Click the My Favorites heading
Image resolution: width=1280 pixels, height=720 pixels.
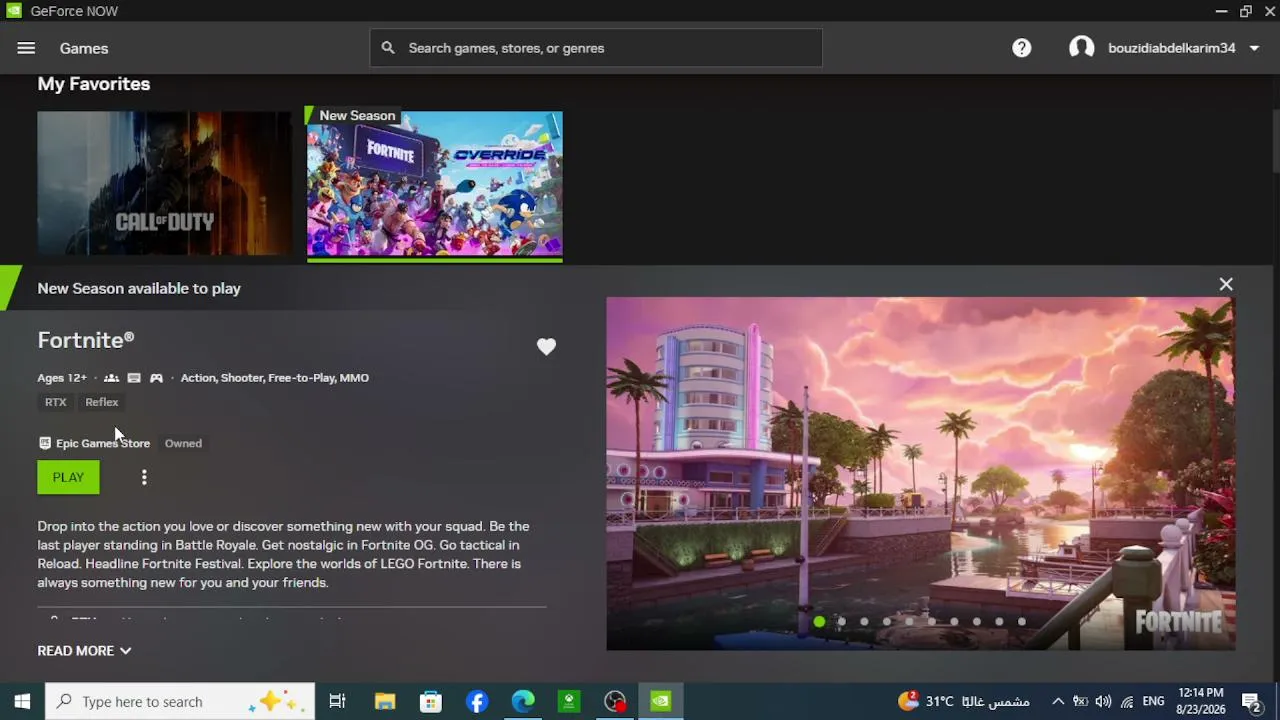(94, 84)
